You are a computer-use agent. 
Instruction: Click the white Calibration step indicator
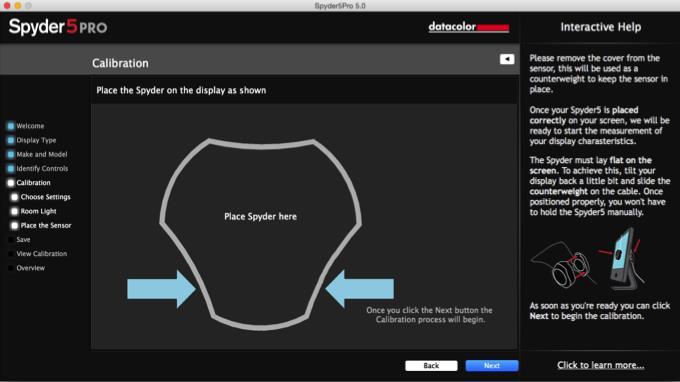[x=11, y=183]
